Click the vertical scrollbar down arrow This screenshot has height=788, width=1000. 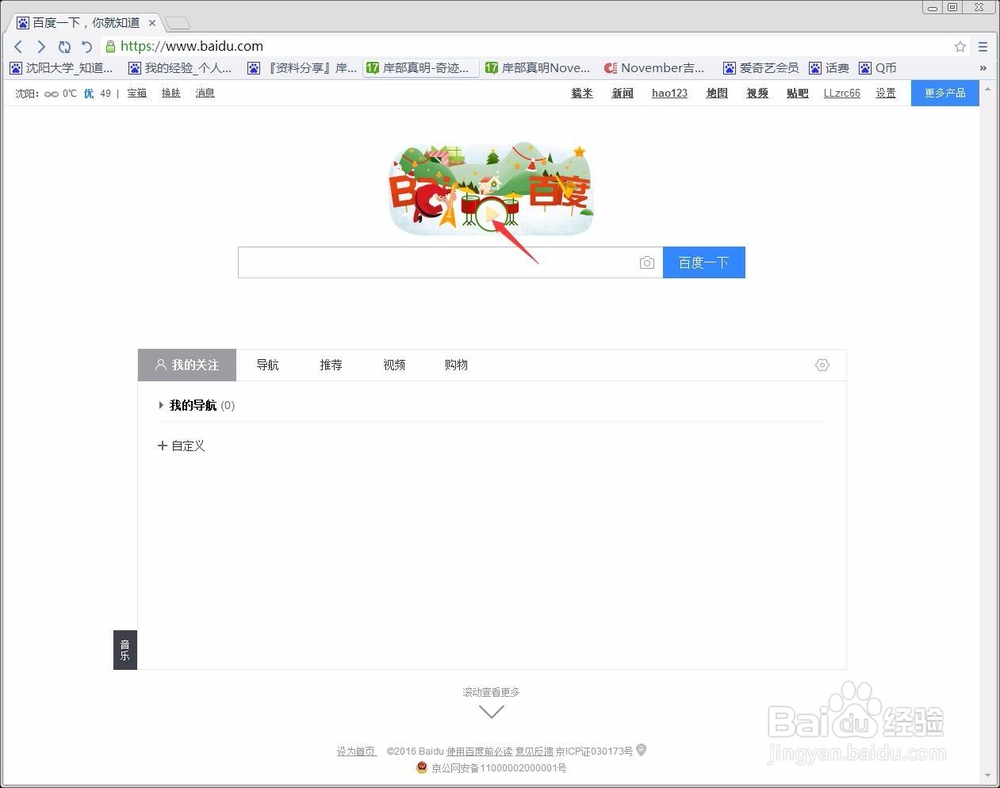[988, 776]
